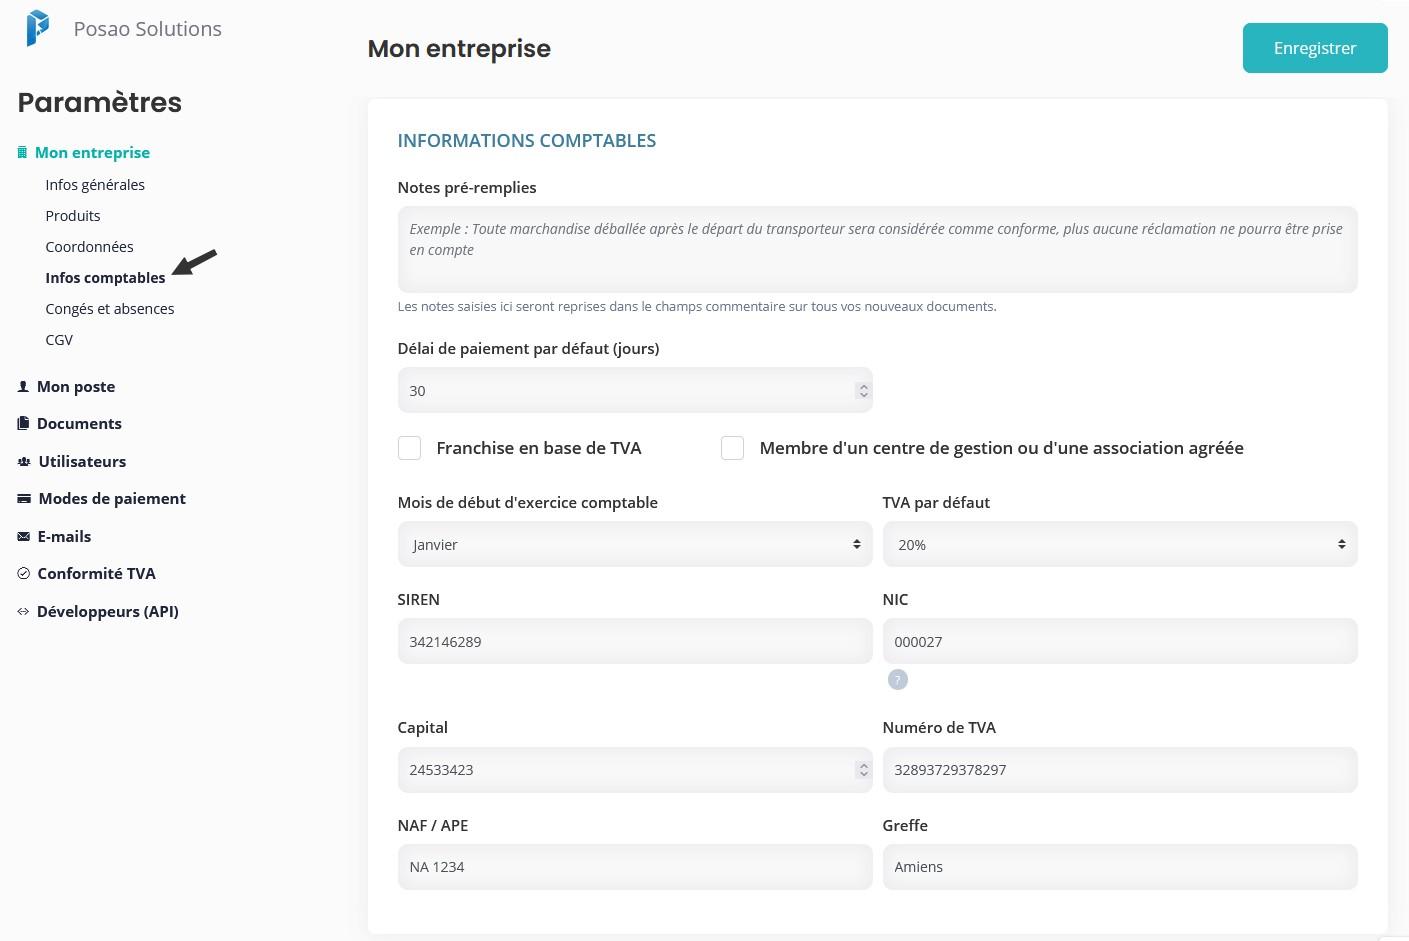Viewport: 1409px width, 941px height.
Task: Click the Posao Solutions logo icon
Action: 37,28
